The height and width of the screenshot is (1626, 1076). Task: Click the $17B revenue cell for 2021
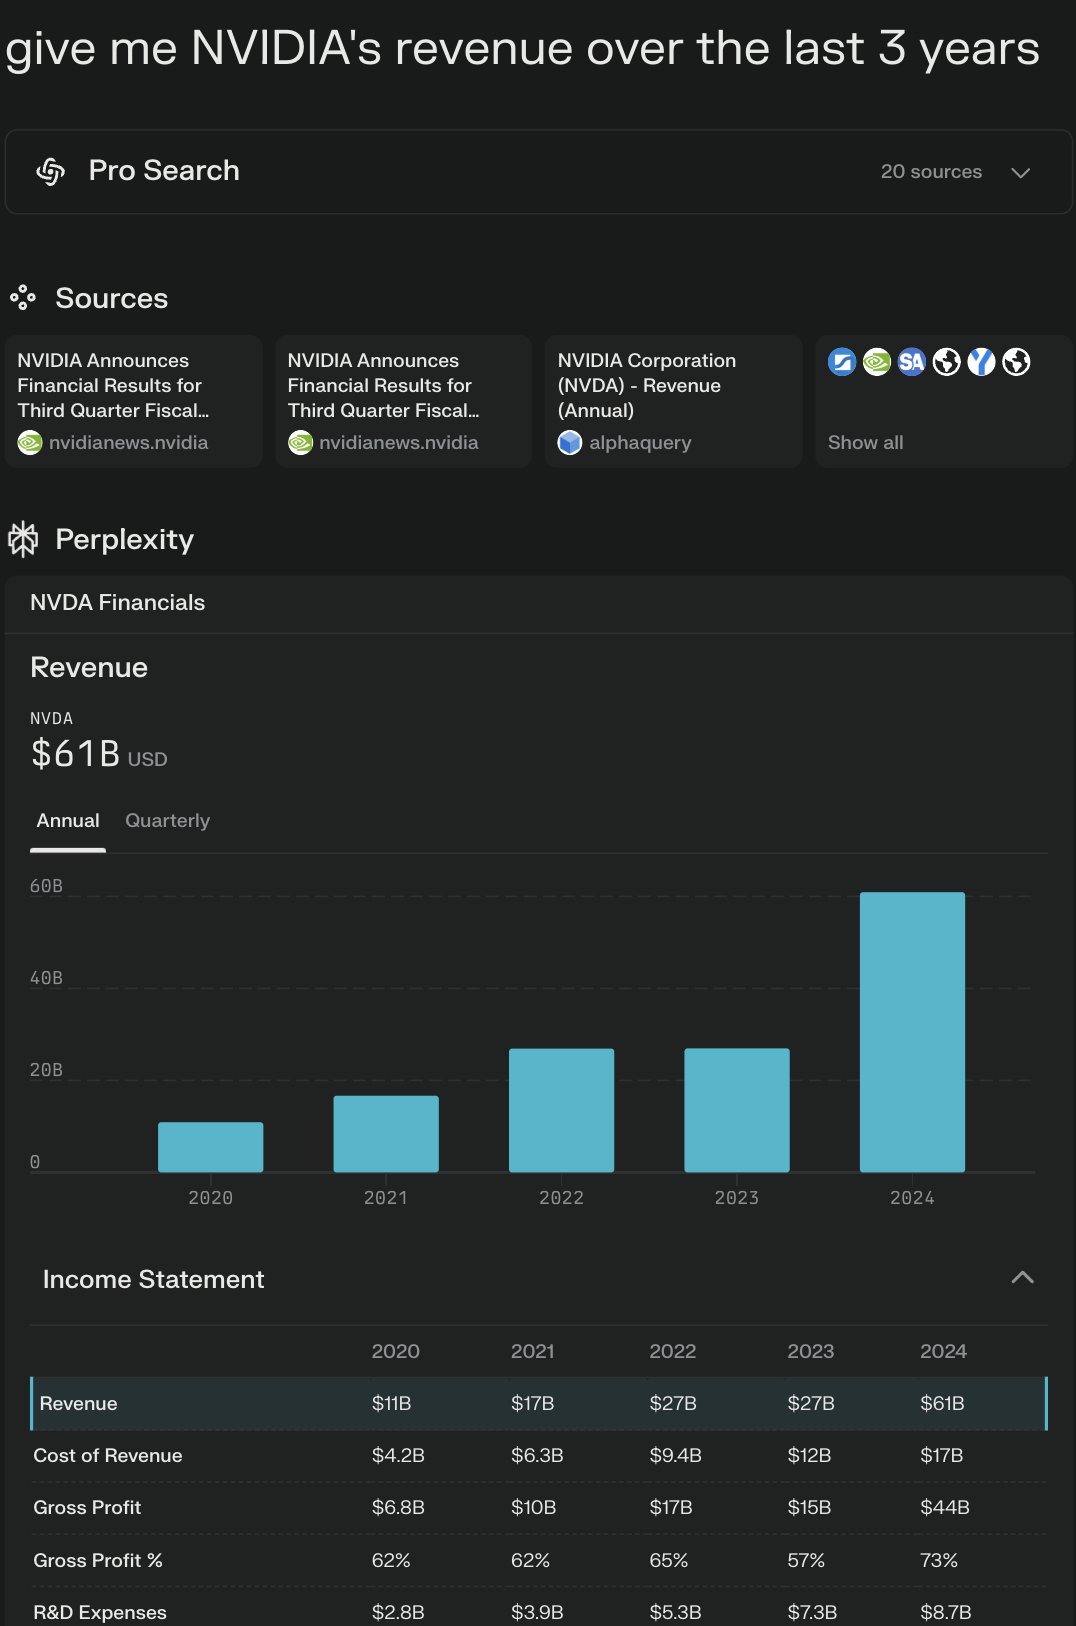[x=532, y=1403]
